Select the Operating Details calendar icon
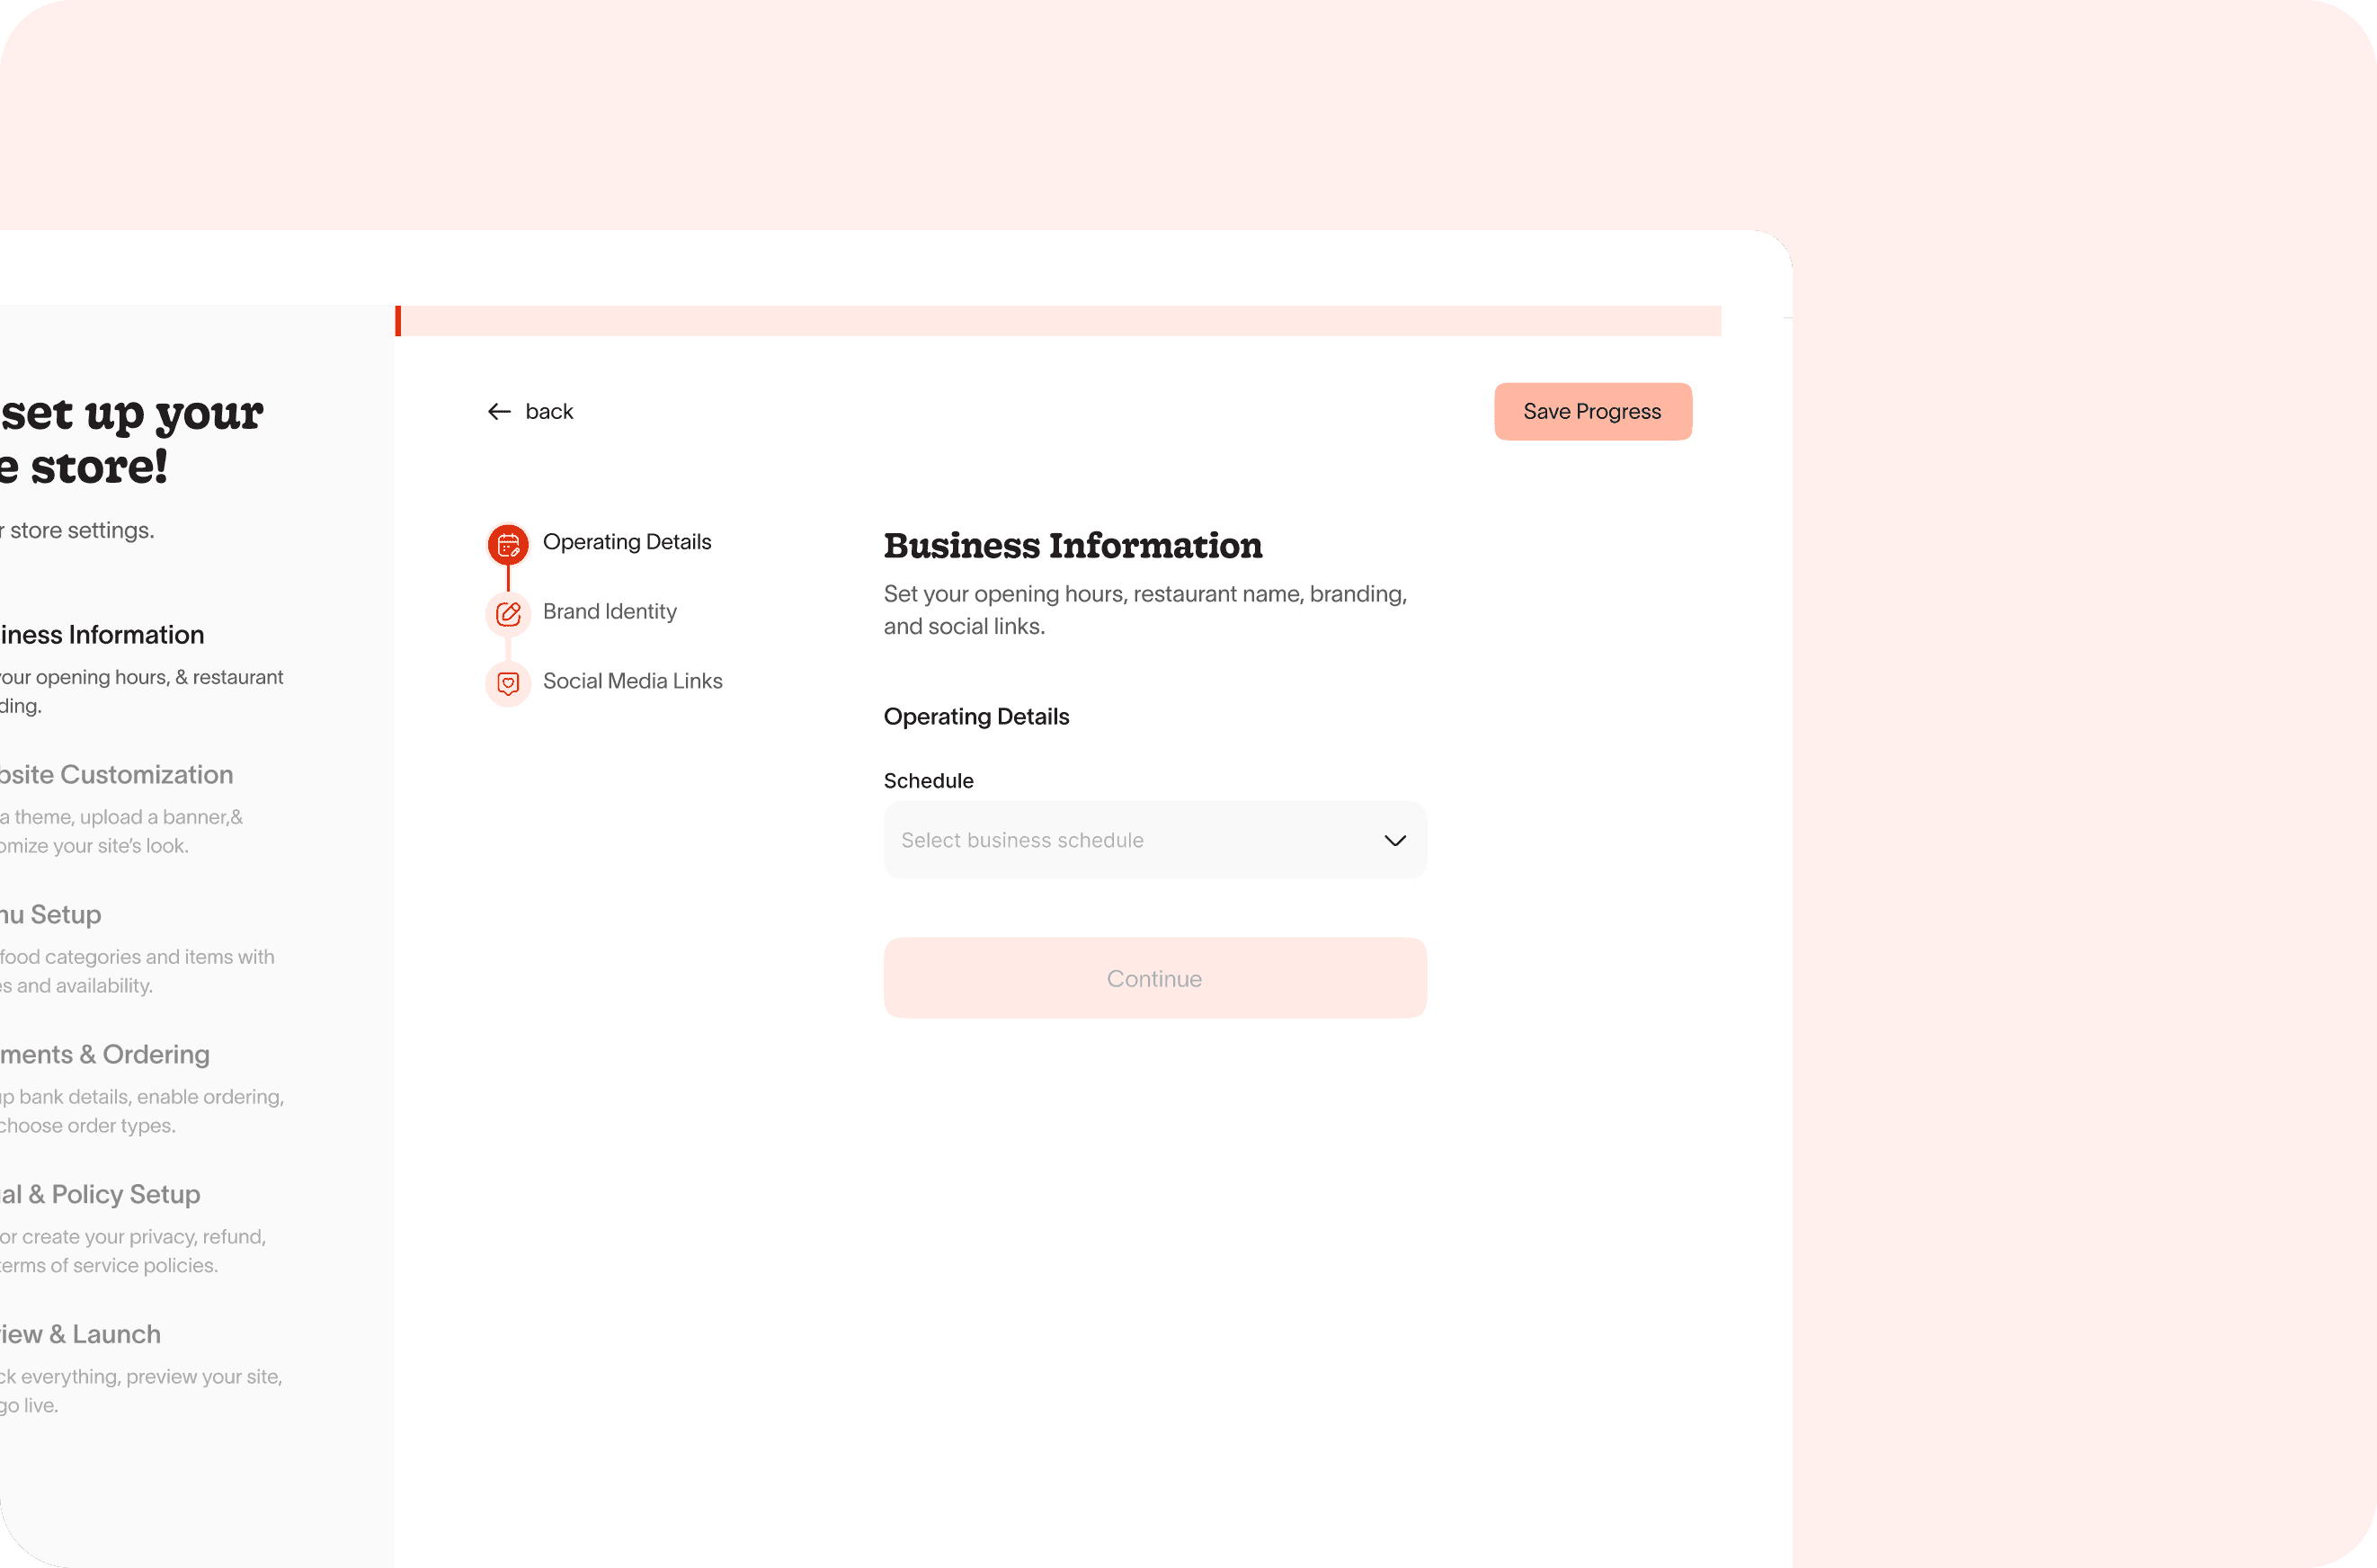This screenshot has width=2377, height=1568. 508,544
